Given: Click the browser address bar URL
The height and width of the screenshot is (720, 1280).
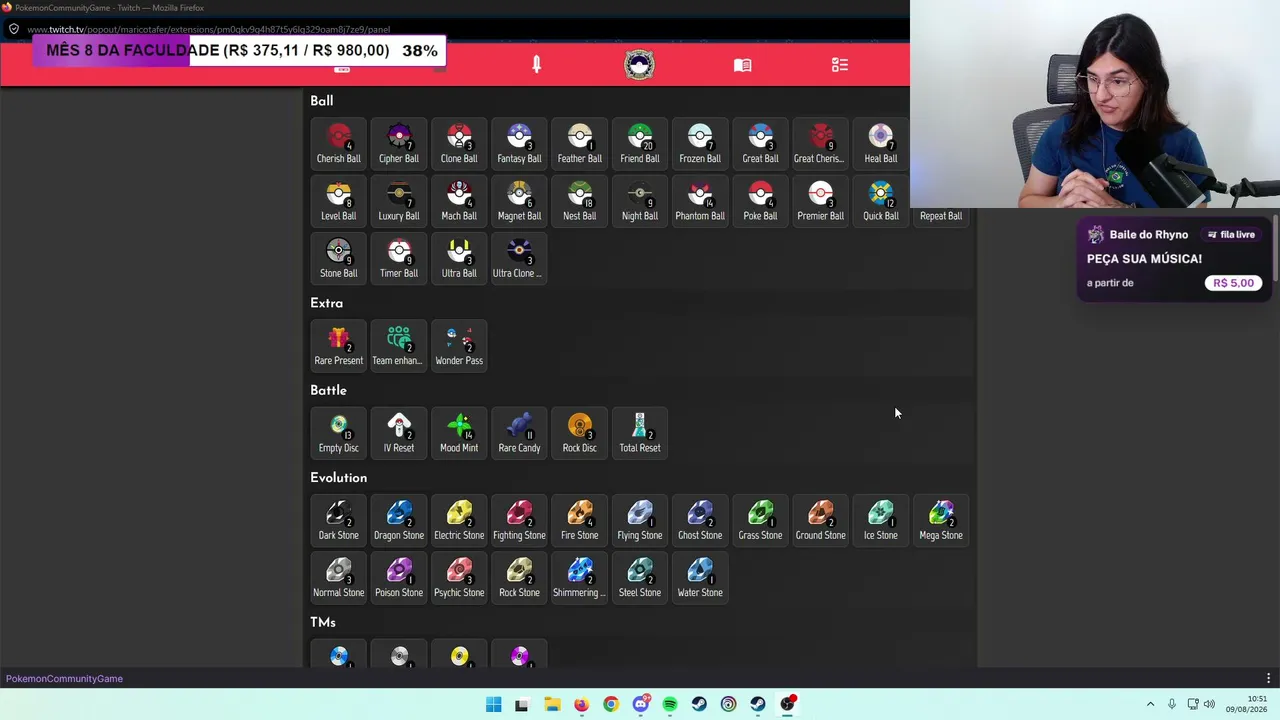Looking at the screenshot, I should pos(209,29).
